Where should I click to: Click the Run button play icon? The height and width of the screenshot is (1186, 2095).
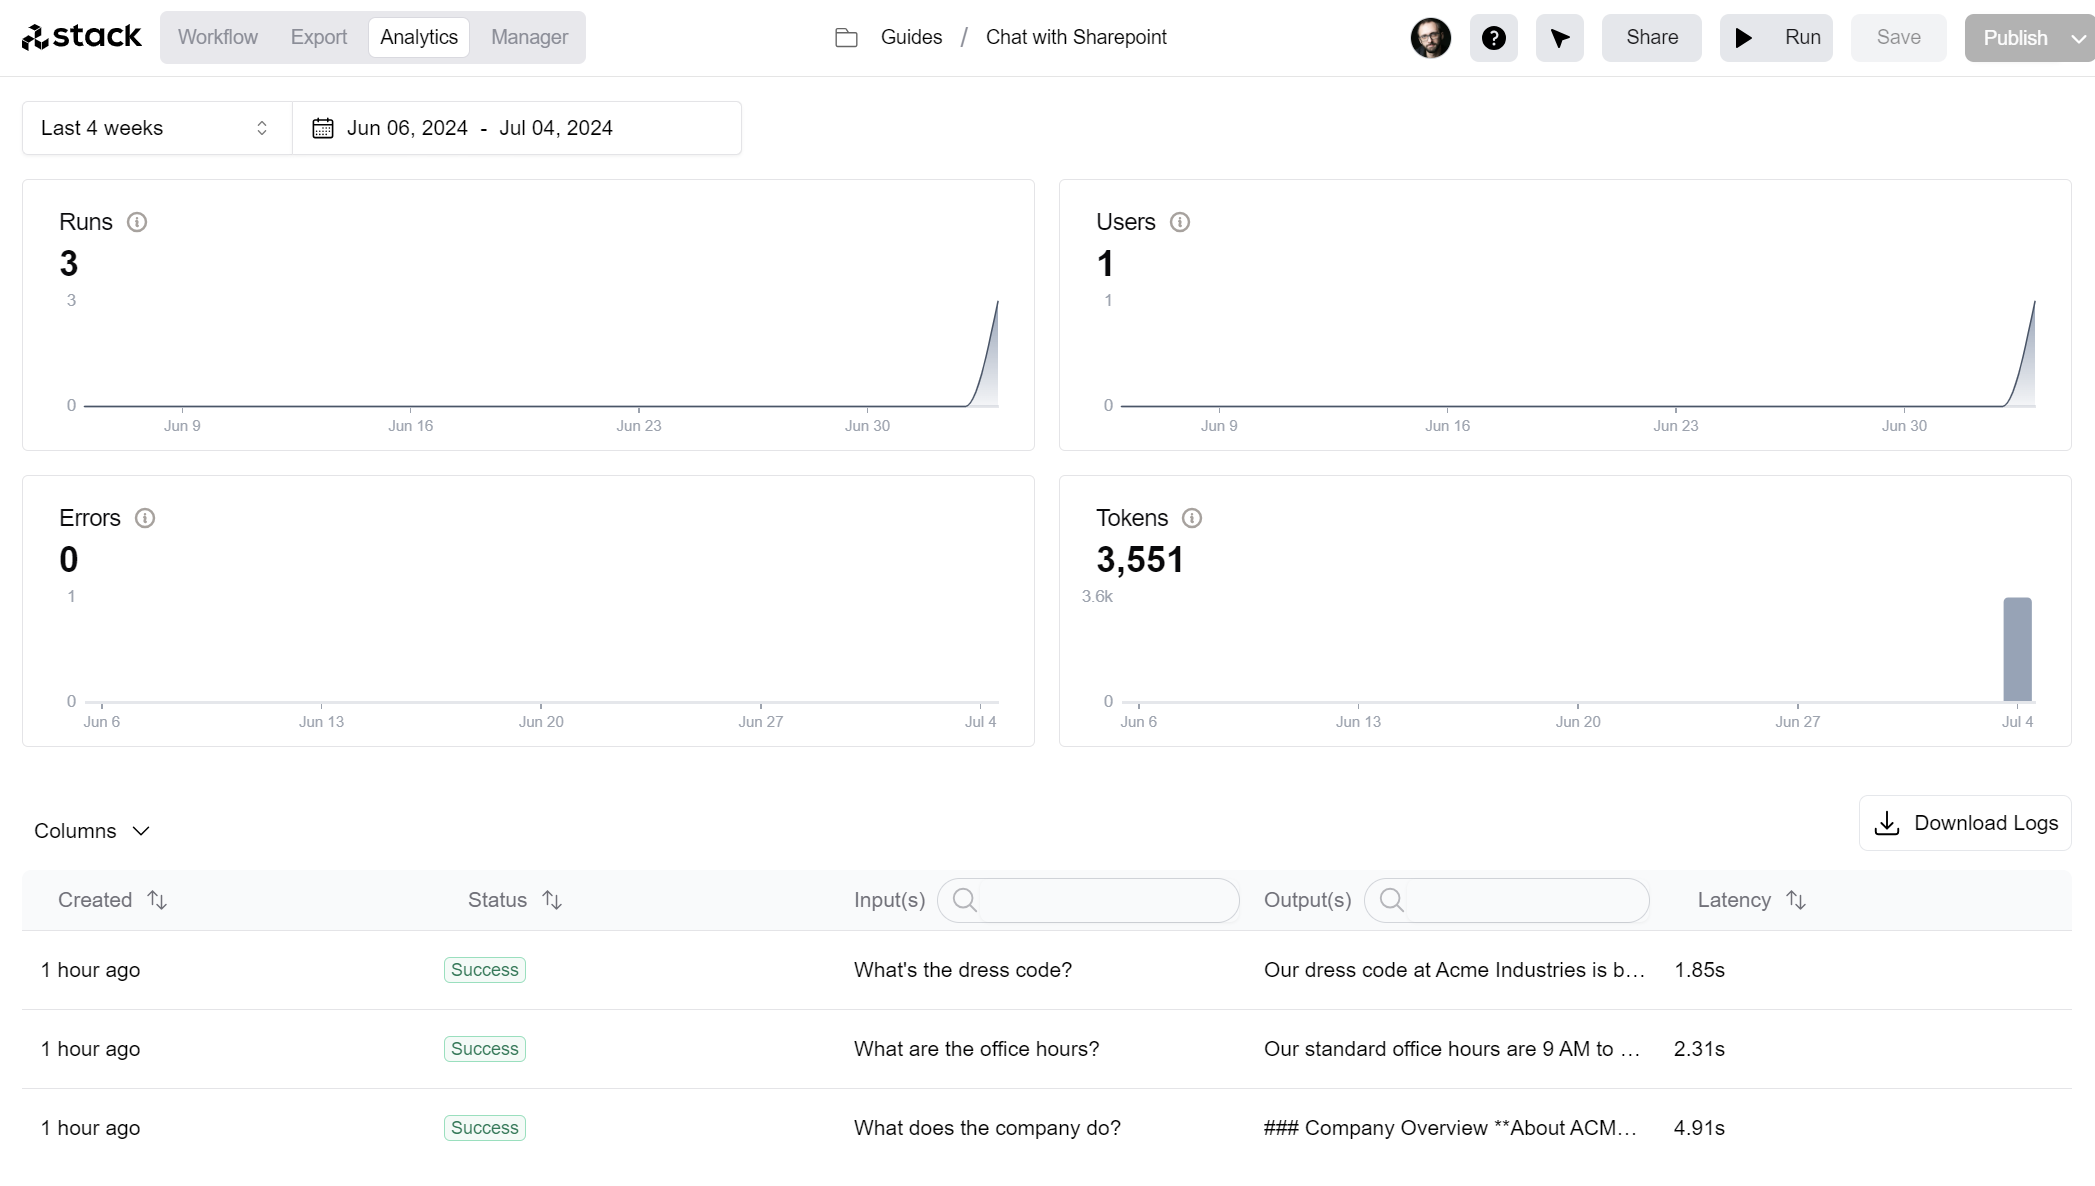click(x=1745, y=37)
